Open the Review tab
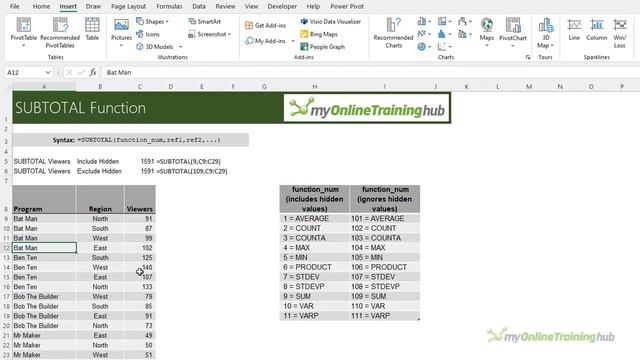Image resolution: width=640 pixels, height=360 pixels. click(225, 7)
